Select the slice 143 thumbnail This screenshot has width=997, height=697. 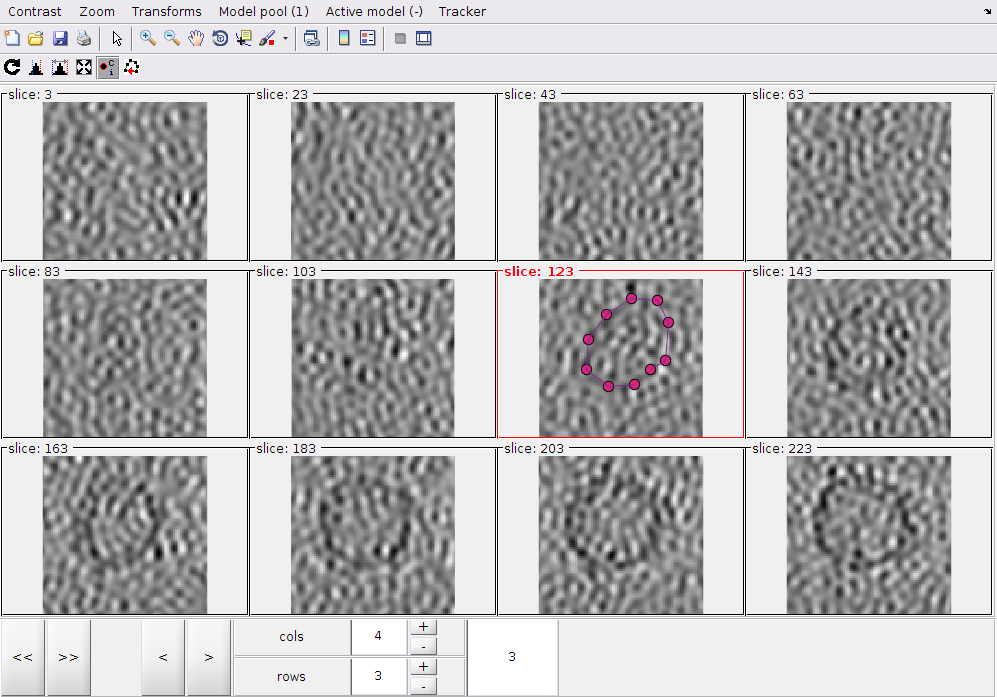click(x=869, y=357)
